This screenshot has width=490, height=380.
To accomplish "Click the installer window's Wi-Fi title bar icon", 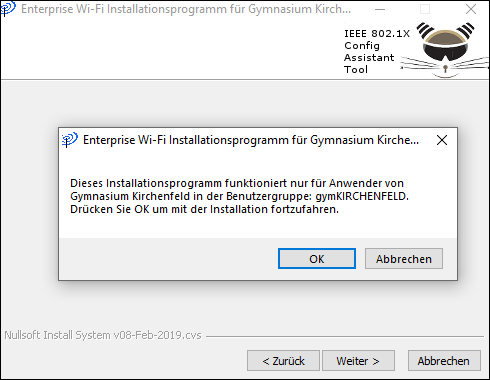I will pyautogui.click(x=7, y=9).
